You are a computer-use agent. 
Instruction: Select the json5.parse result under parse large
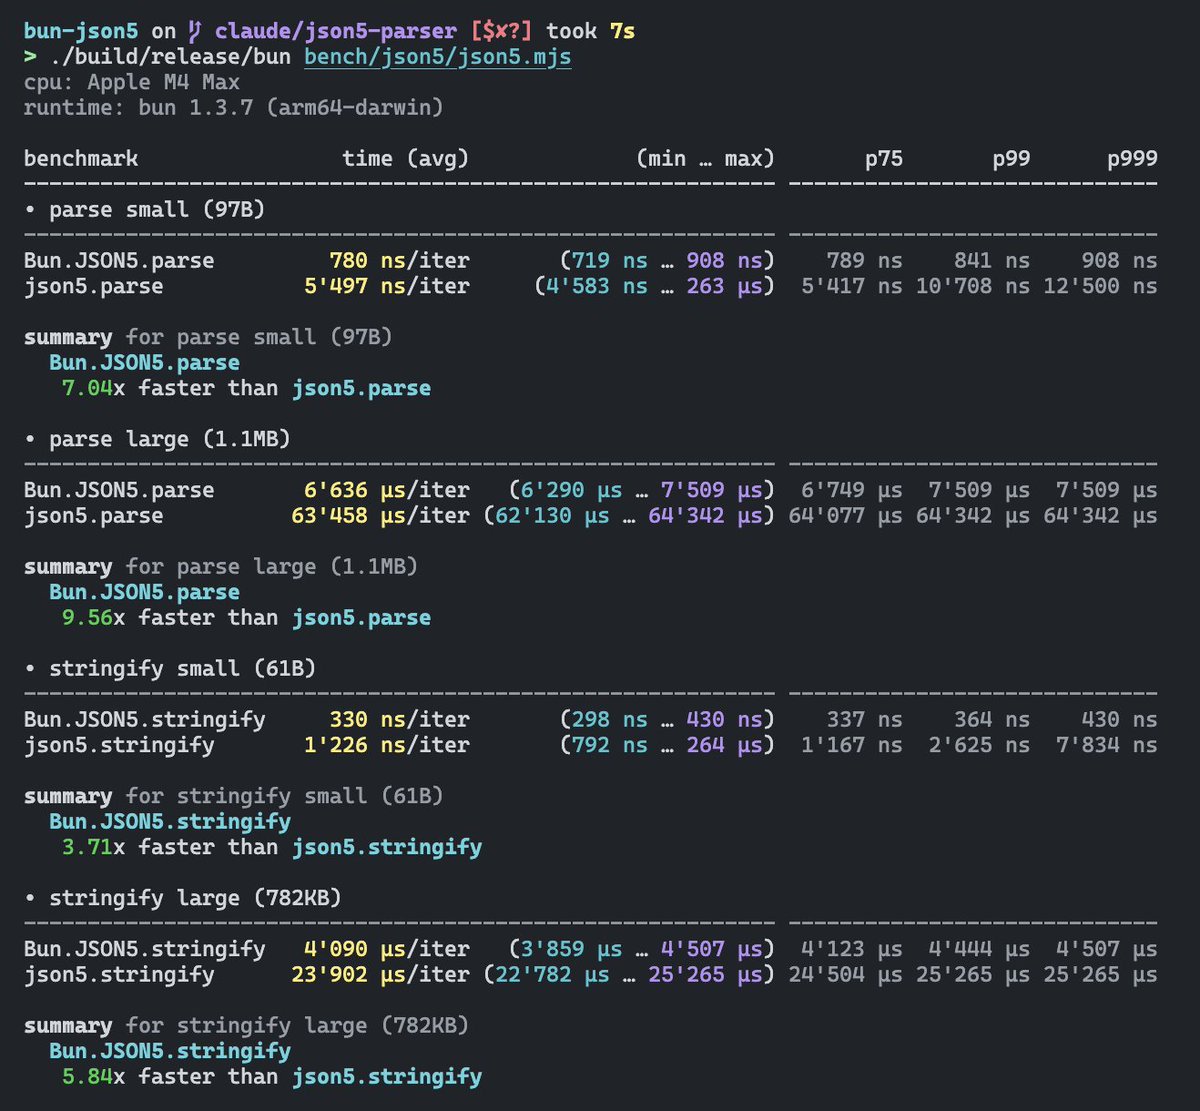(89, 516)
